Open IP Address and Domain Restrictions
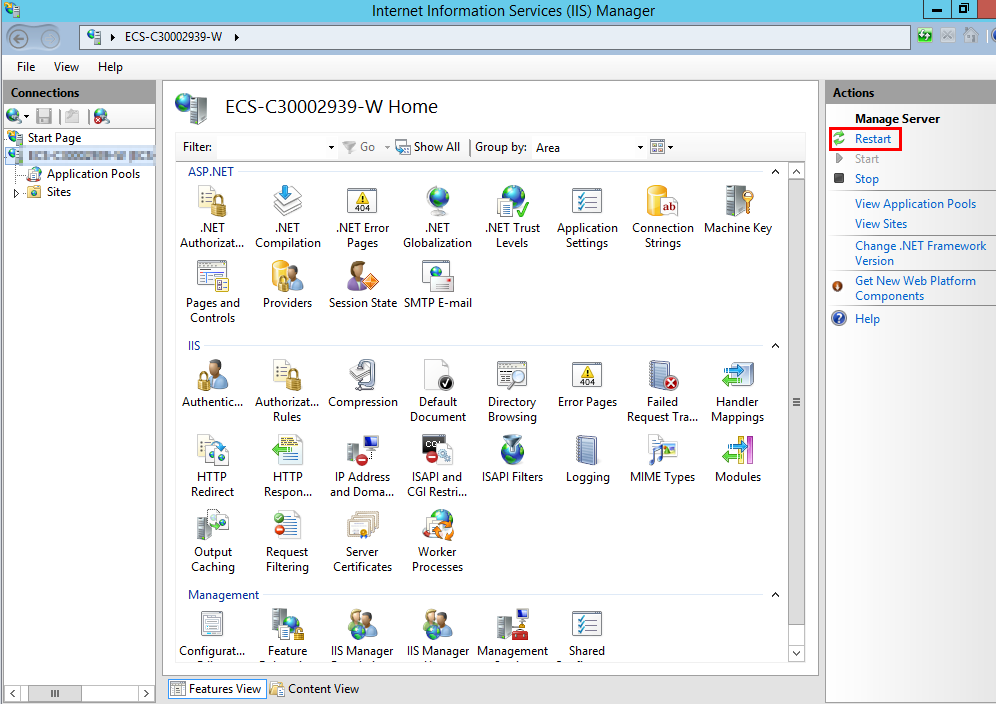 (362, 466)
